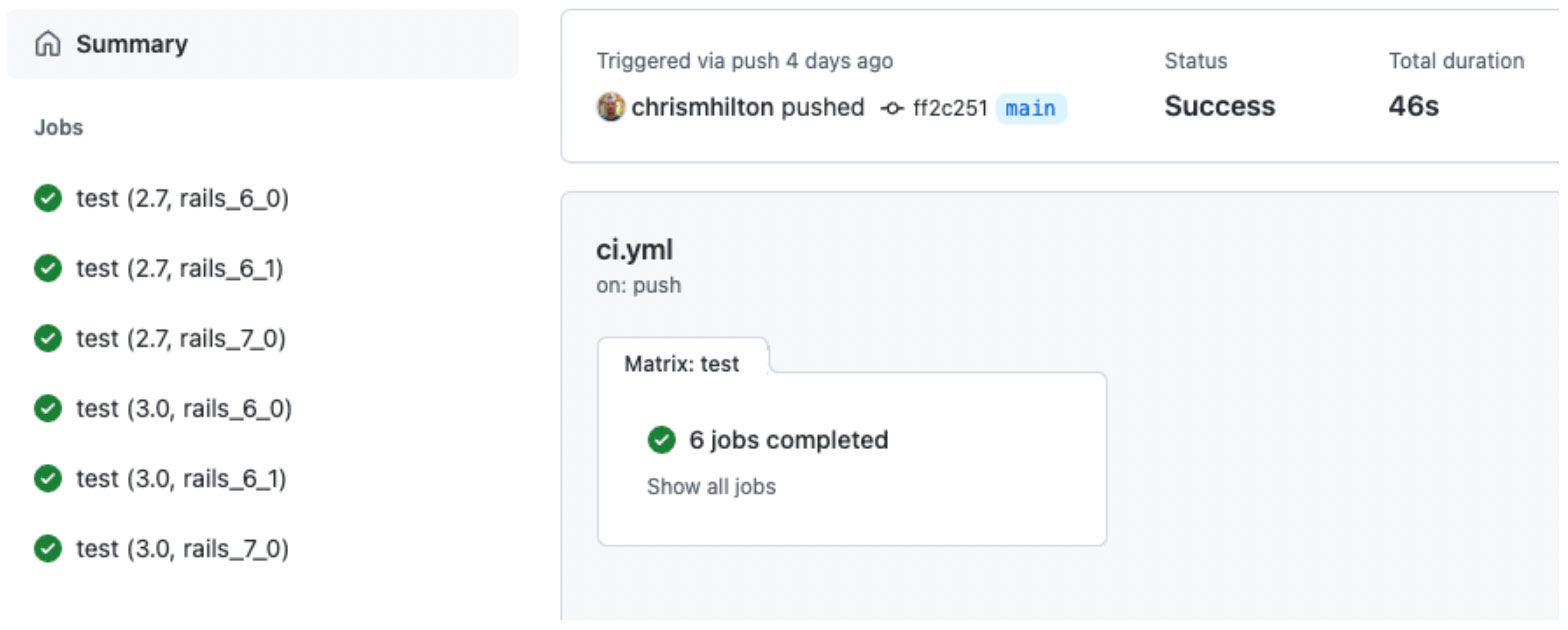Select the Matrix: test tab label
Viewport: 1568px width, 630px height.
(682, 364)
